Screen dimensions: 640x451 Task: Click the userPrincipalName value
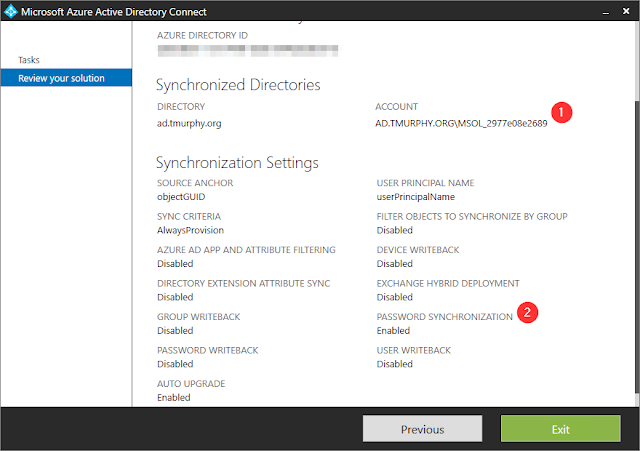pyautogui.click(x=417, y=197)
